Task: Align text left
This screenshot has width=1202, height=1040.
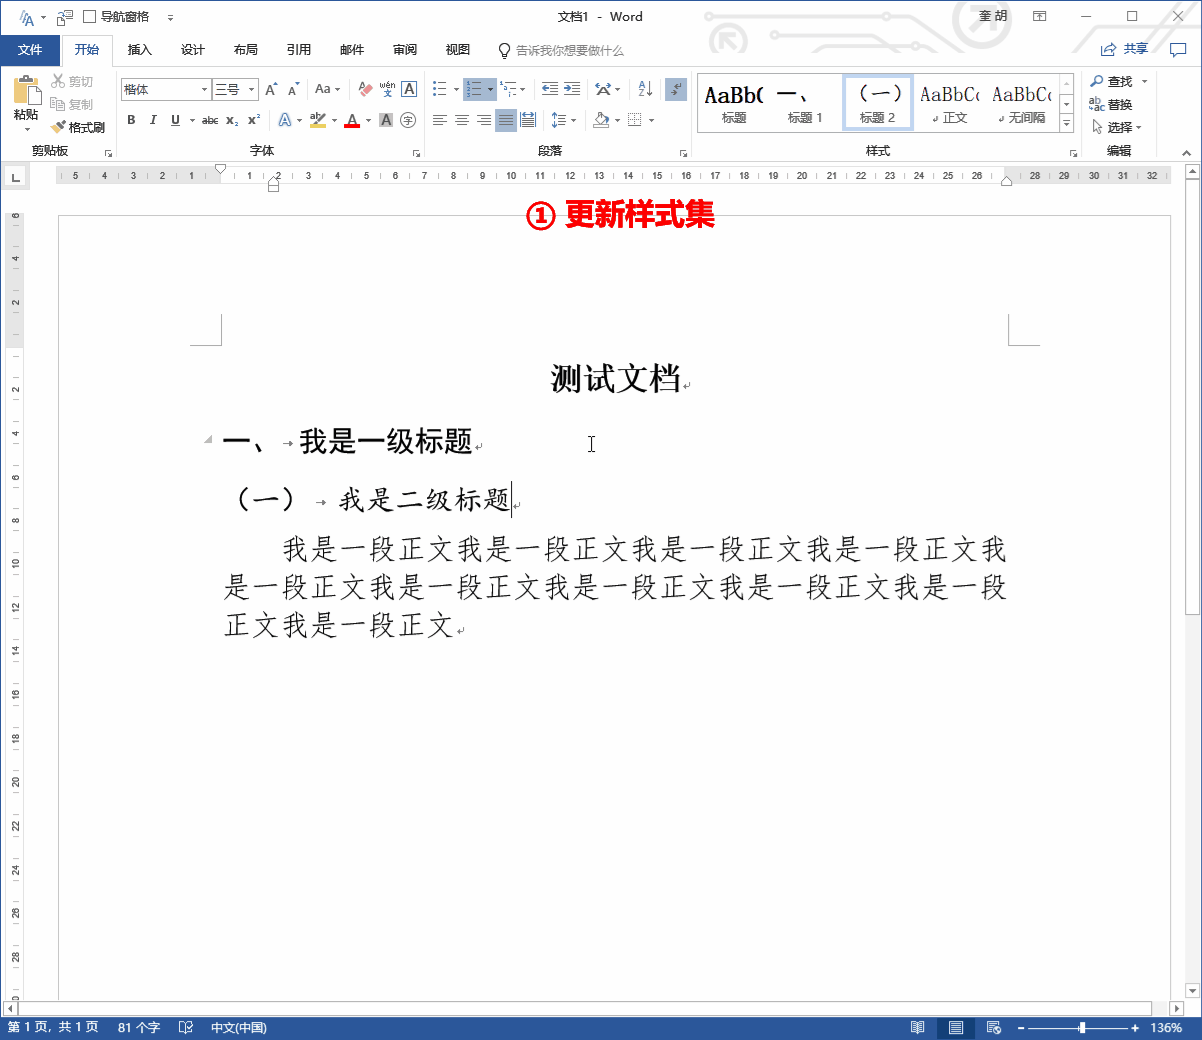Action: pos(440,120)
